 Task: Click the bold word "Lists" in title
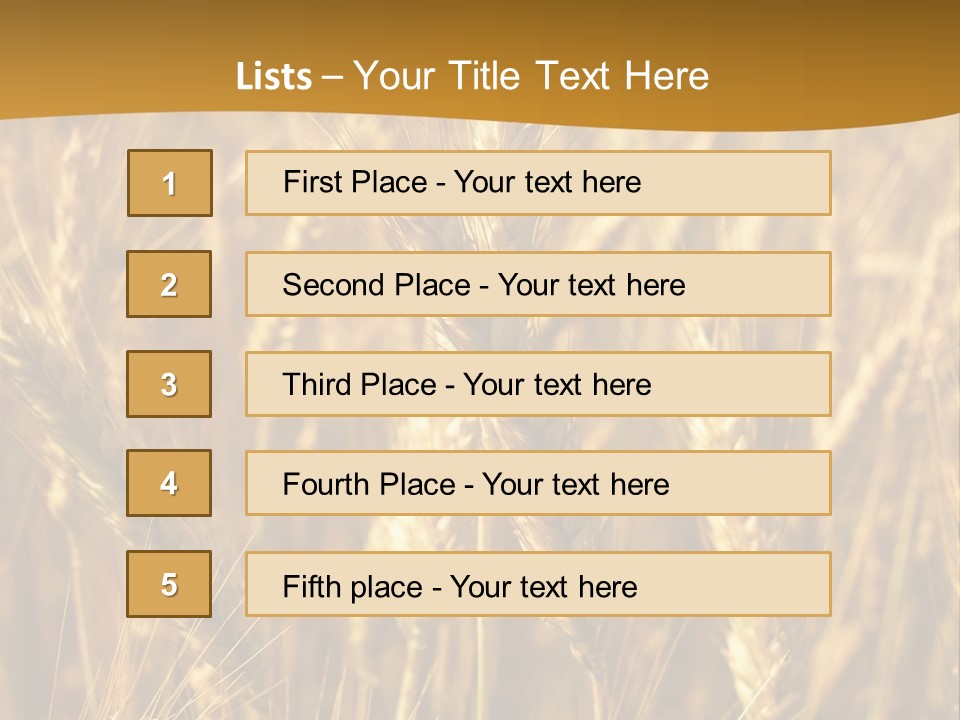(x=273, y=77)
